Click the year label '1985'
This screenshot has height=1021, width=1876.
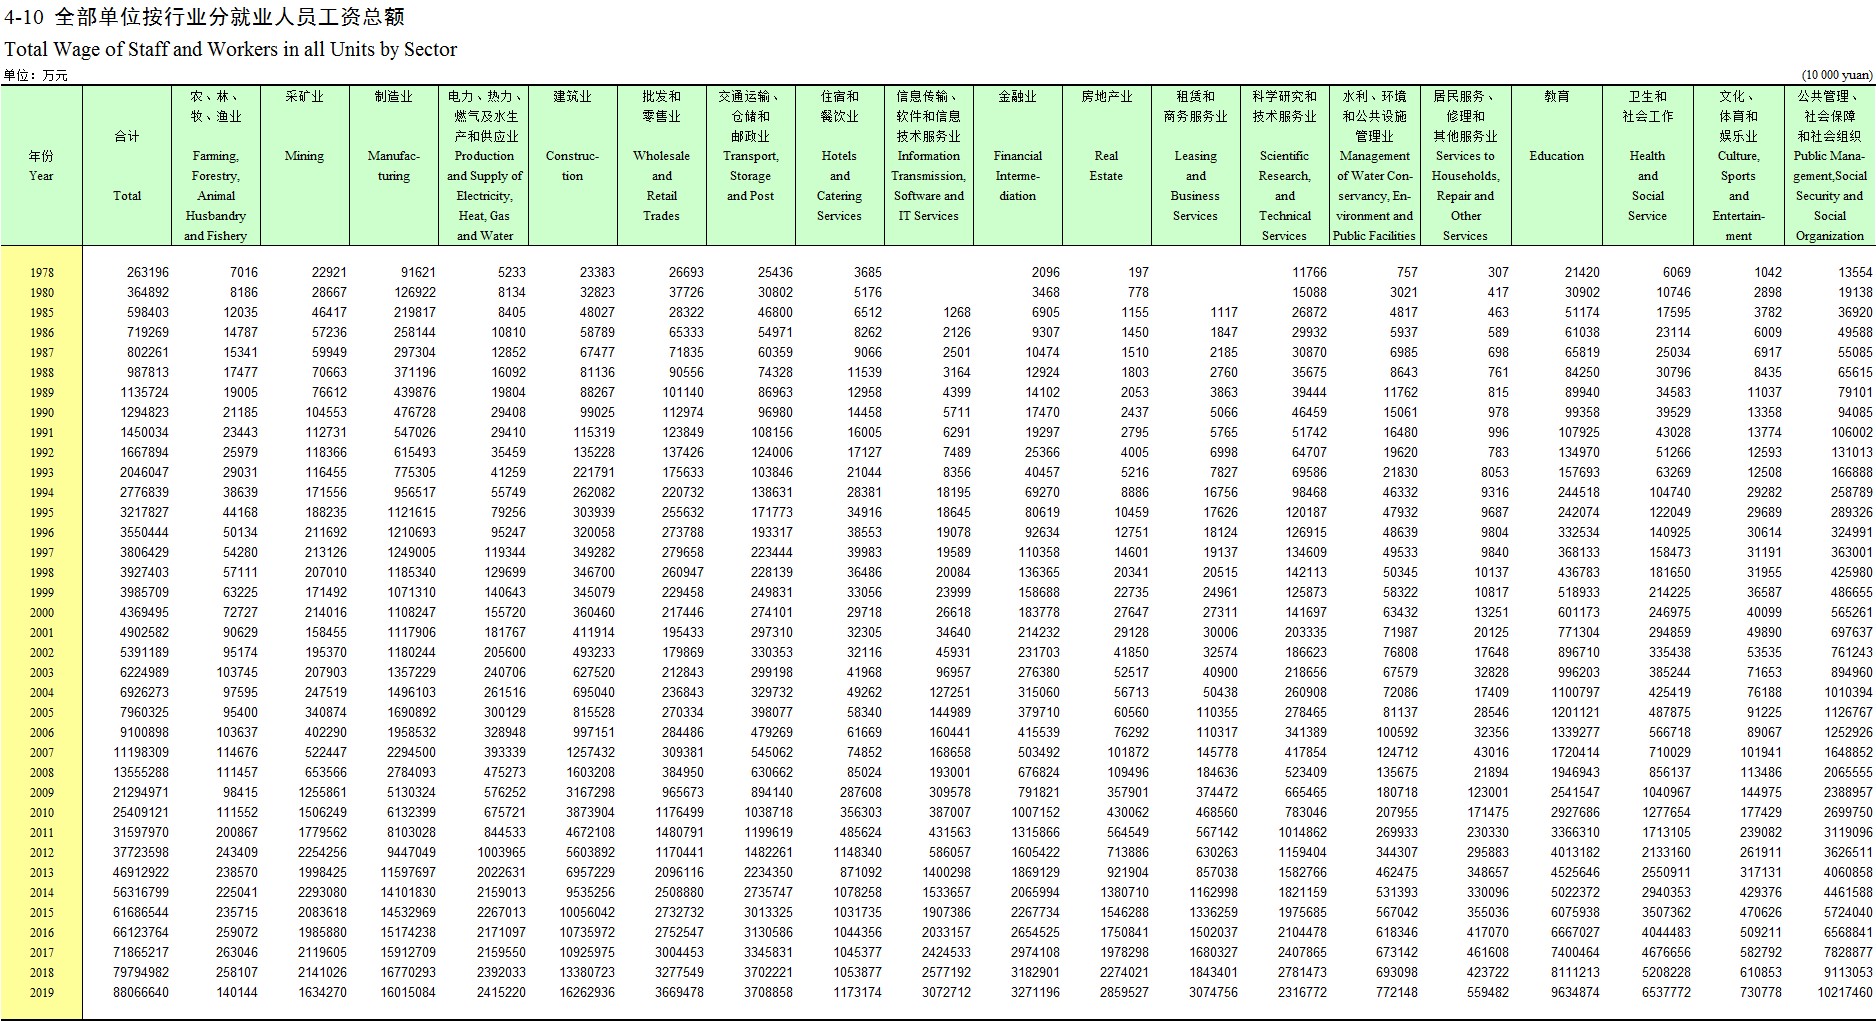point(41,313)
